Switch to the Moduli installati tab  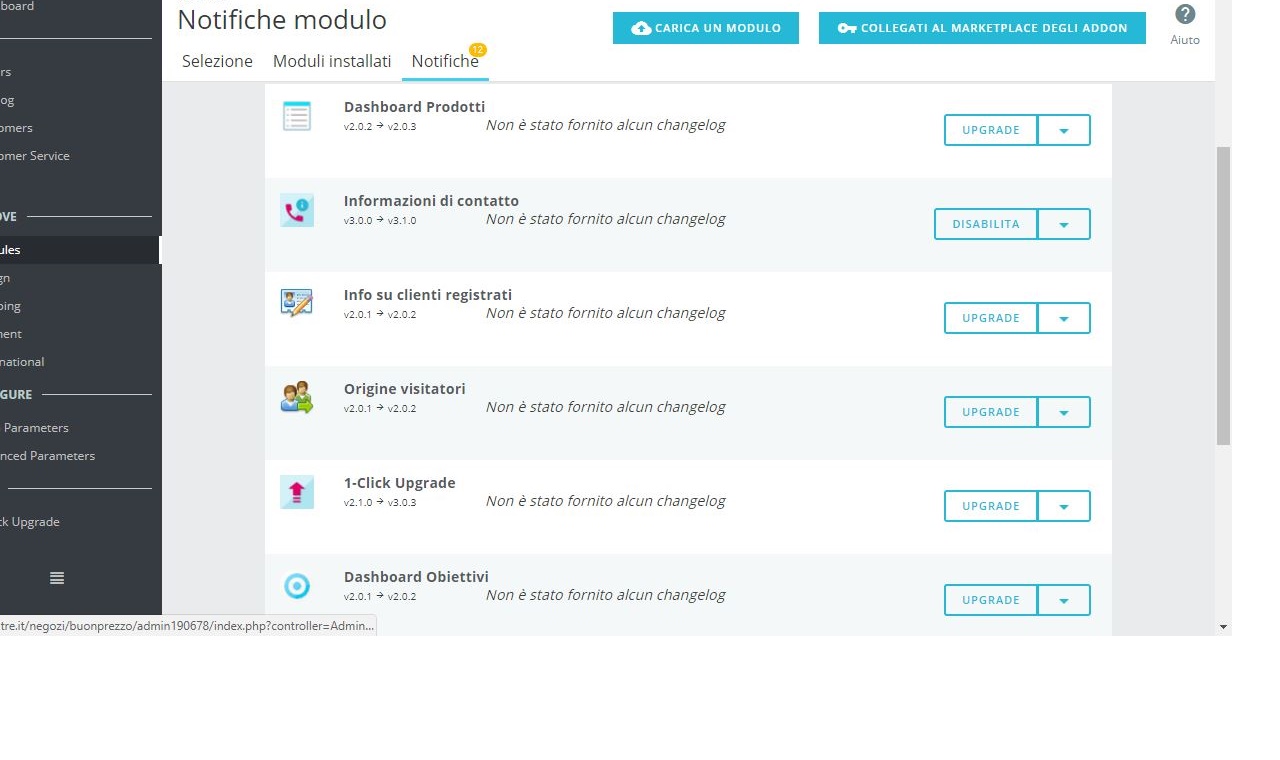[x=332, y=61]
